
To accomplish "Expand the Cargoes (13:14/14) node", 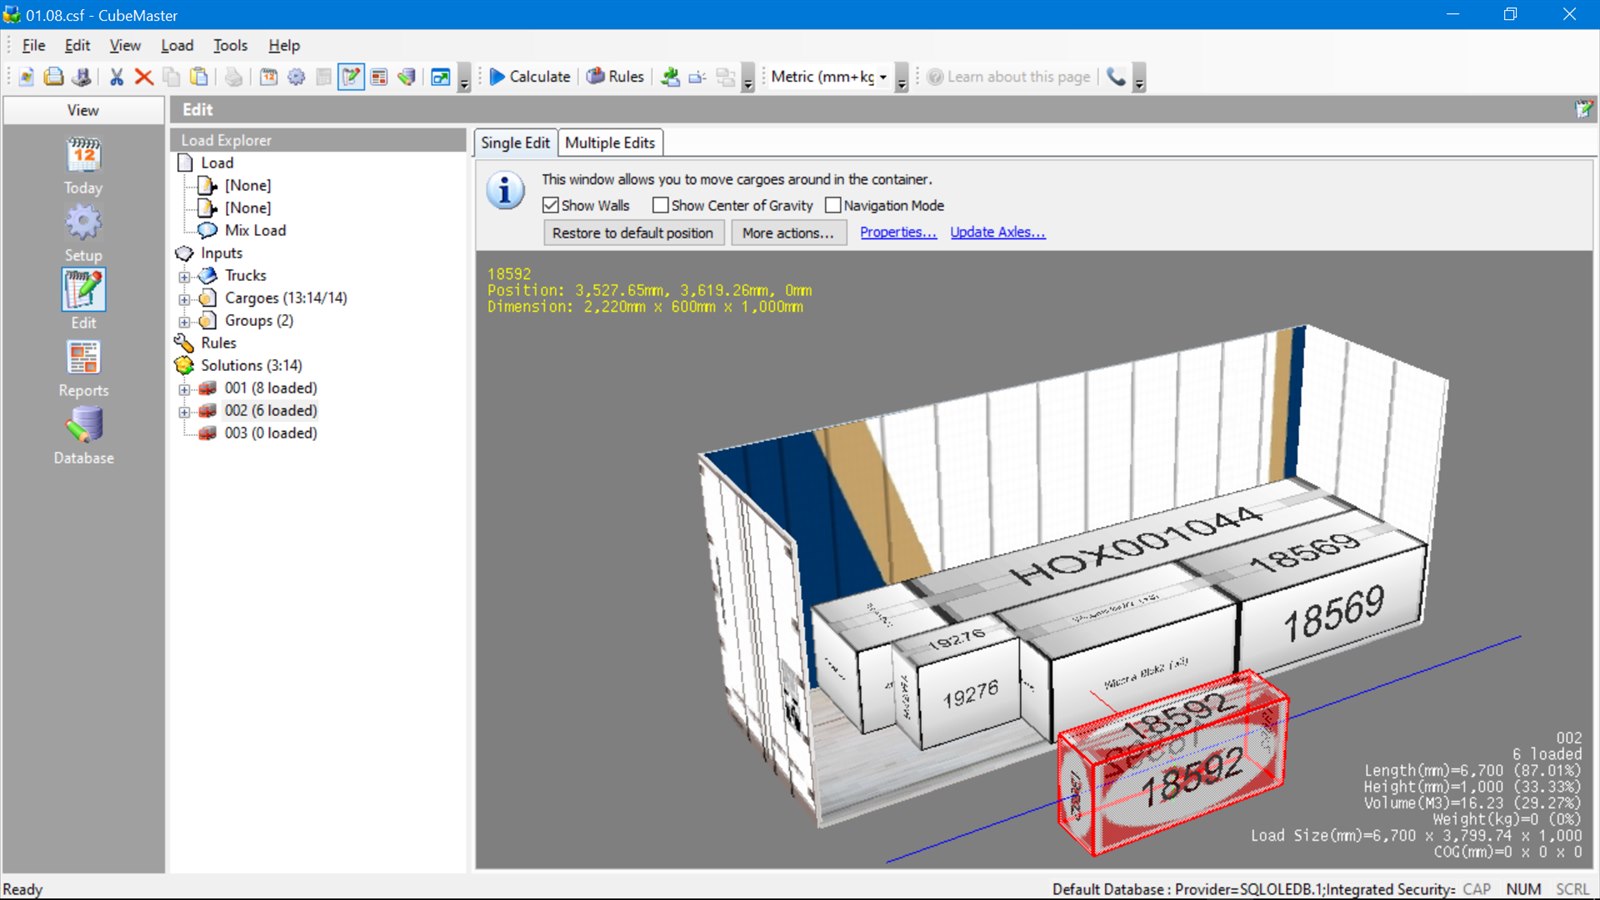I will (184, 299).
